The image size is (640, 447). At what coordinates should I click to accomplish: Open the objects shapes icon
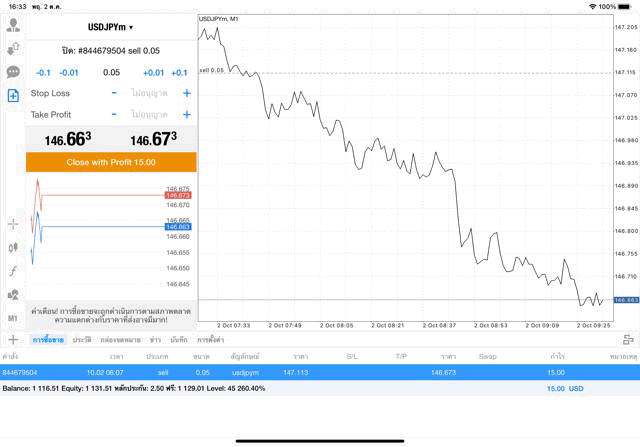(13, 295)
